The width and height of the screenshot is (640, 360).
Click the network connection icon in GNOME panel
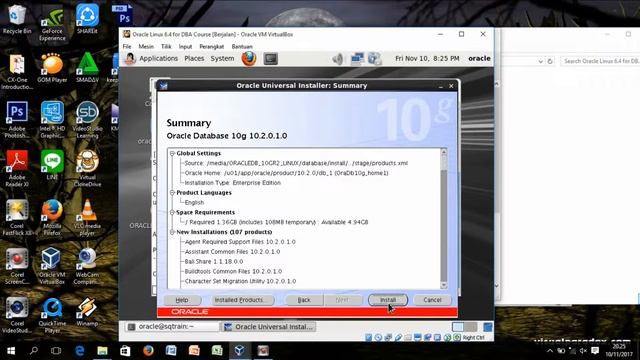point(357,59)
